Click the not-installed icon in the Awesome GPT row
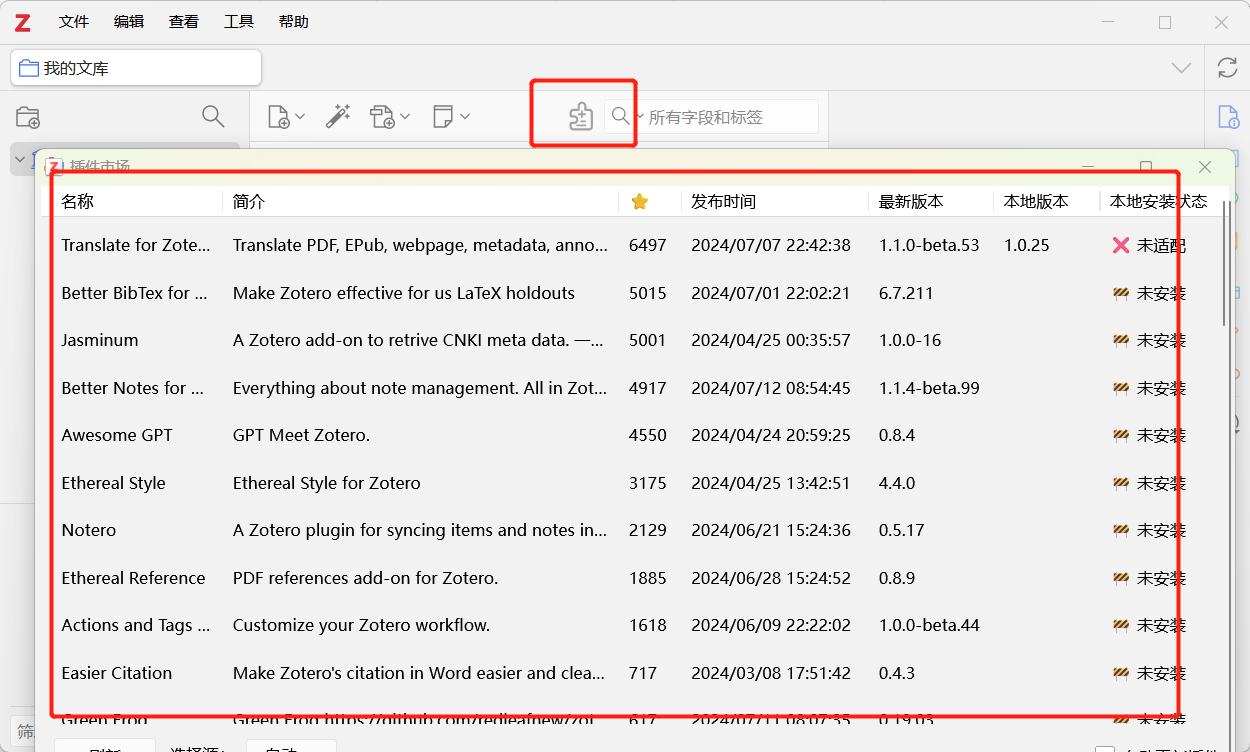1250x752 pixels. click(1121, 435)
